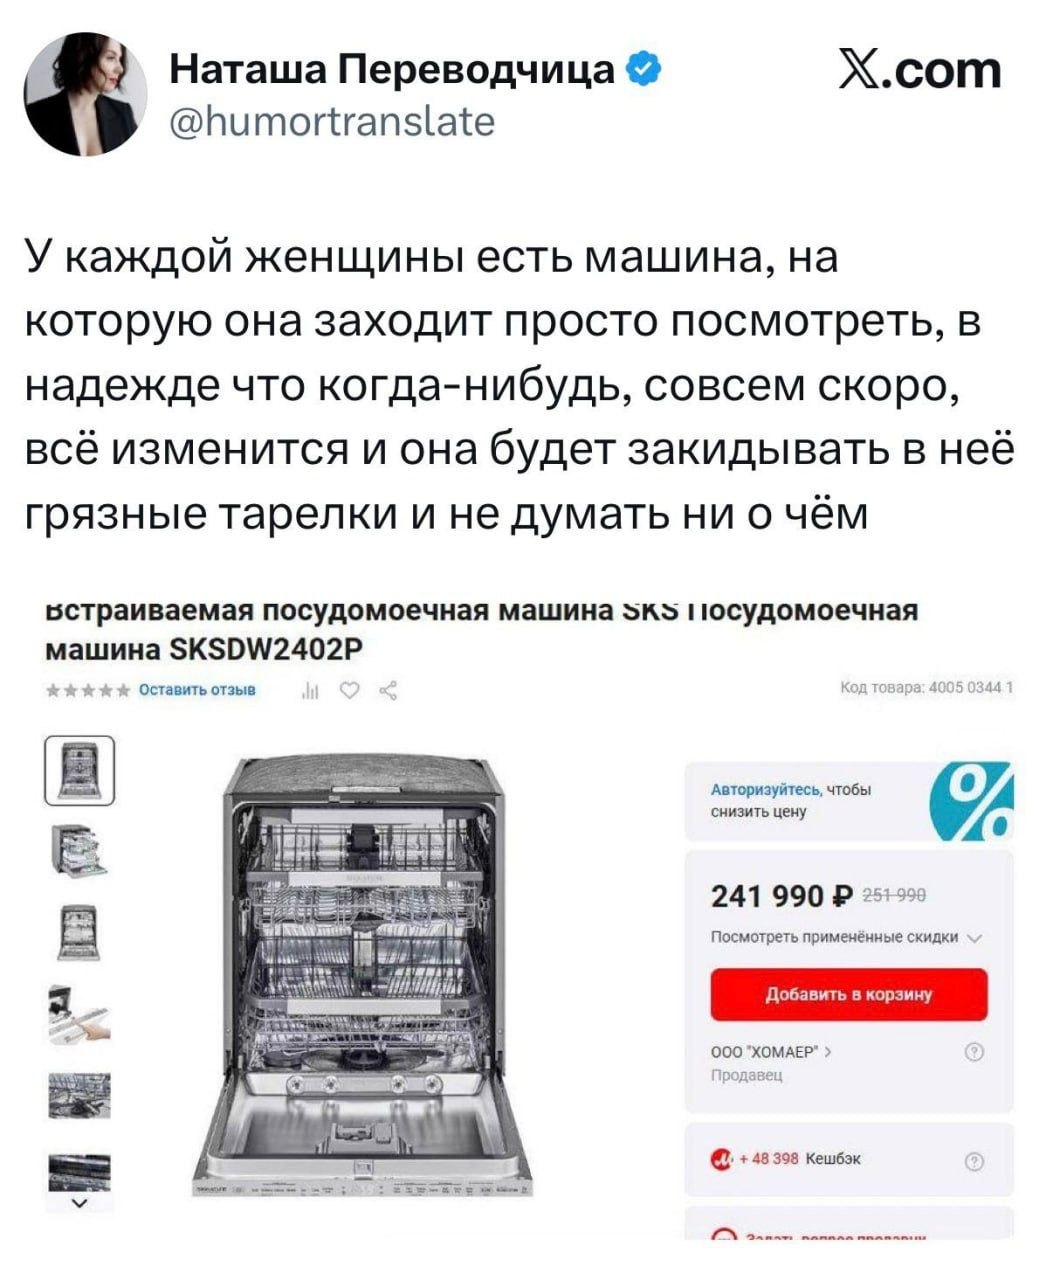This screenshot has width=1053, height=1280.
Task: Select fourth thumbnail showing hand
Action: 79,1014
